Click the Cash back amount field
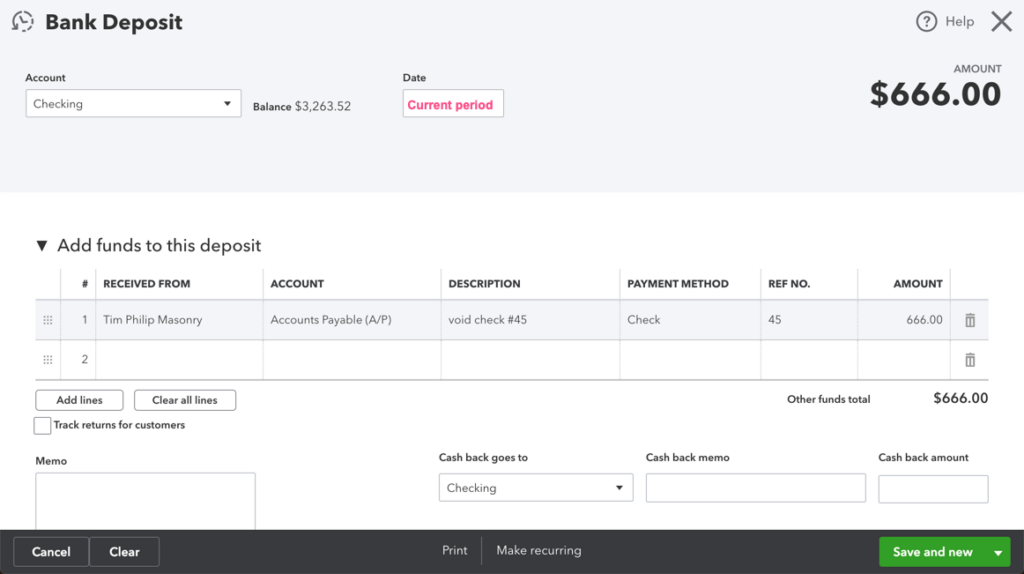Viewport: 1024px width, 574px height. pyautogui.click(x=933, y=489)
